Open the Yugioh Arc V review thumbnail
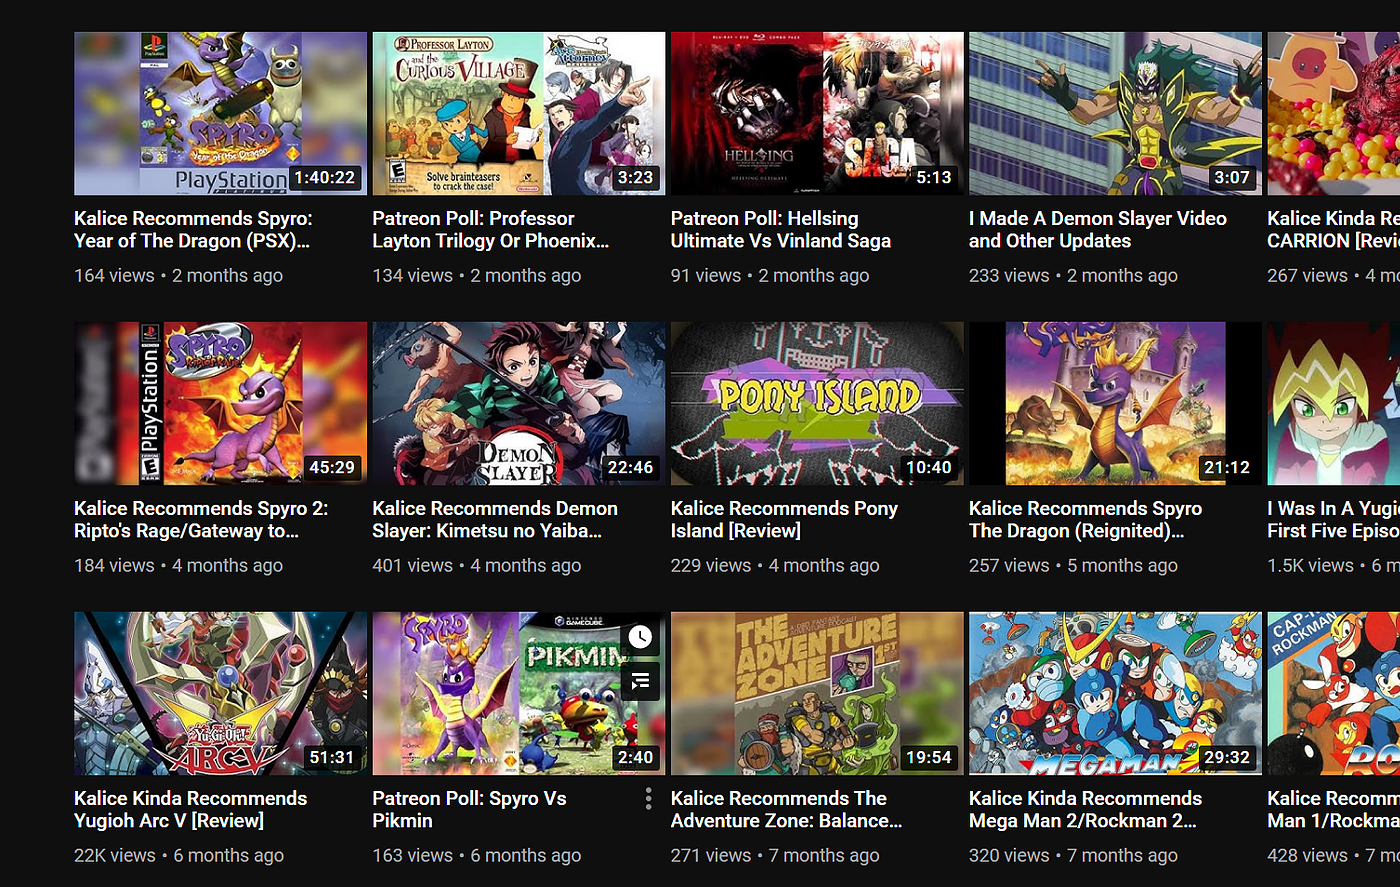Screen dimensions: 1400x887 (x=220, y=693)
